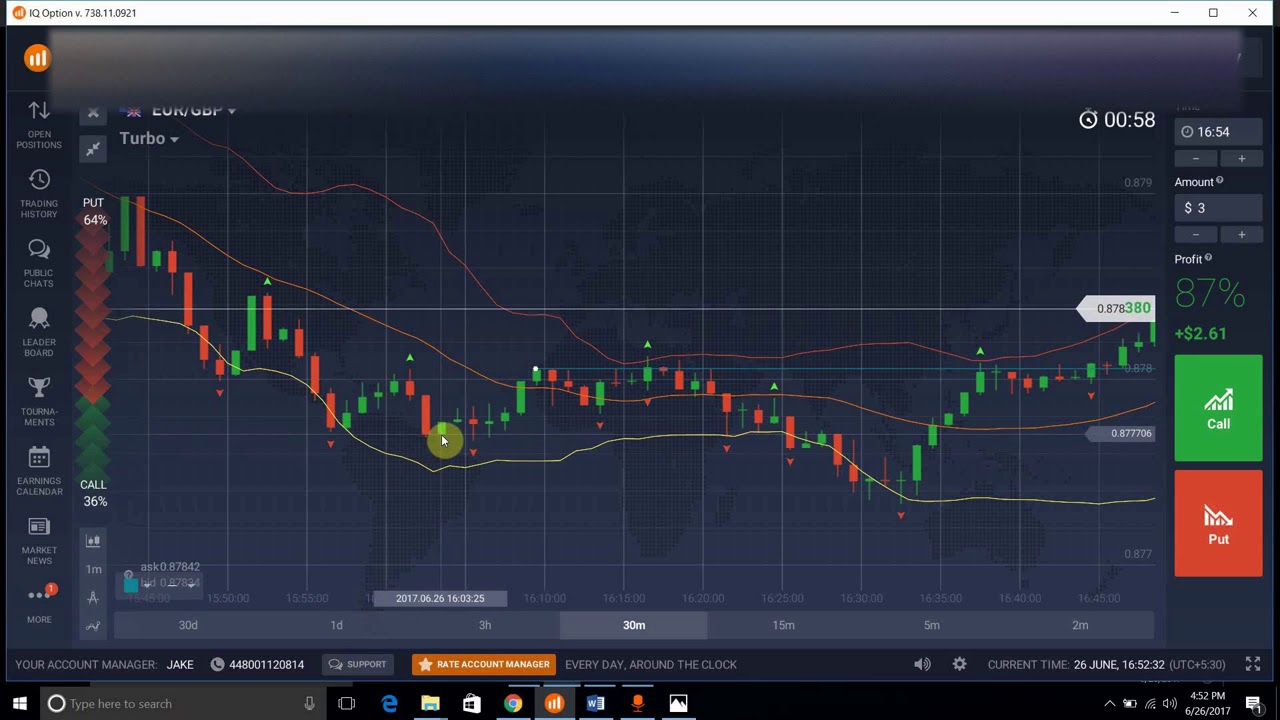Select the 3h chart range
The height and width of the screenshot is (720, 1280).
click(485, 625)
